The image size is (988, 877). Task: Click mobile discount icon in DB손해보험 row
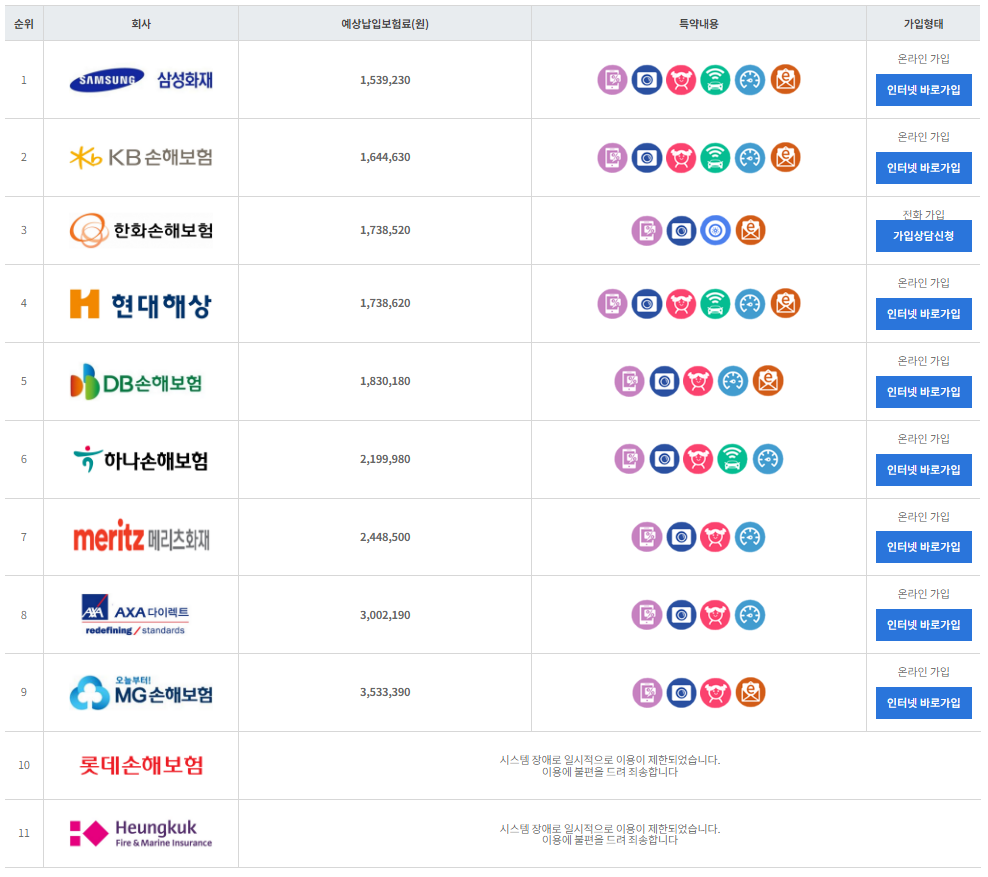[x=629, y=381]
